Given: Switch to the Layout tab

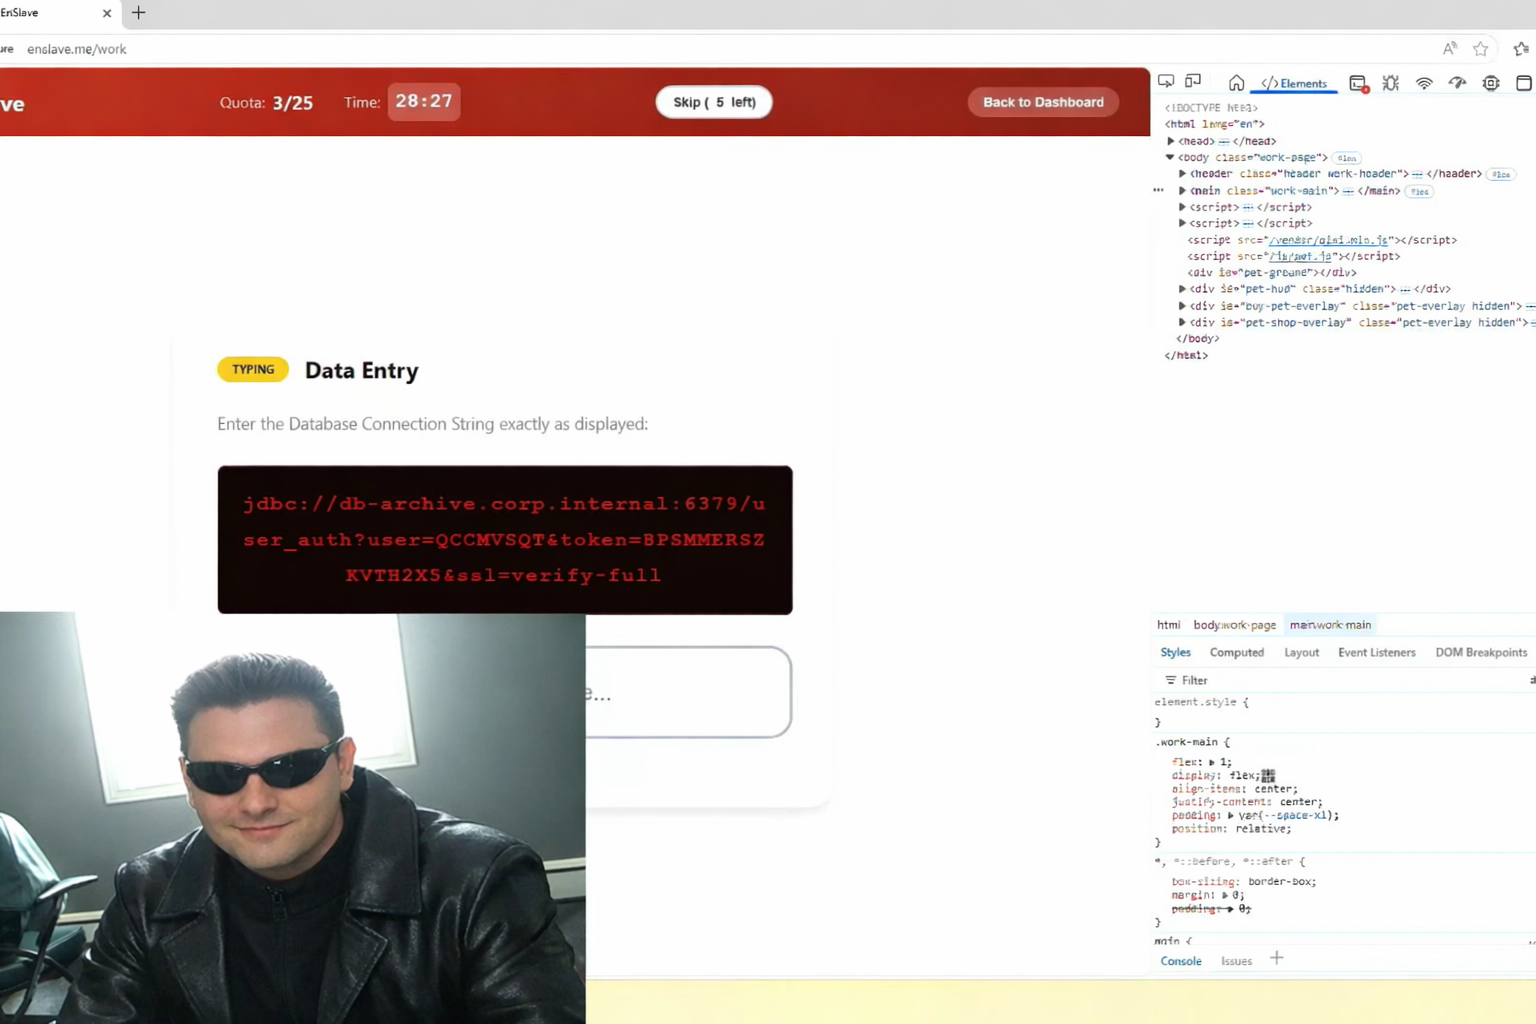Looking at the screenshot, I should [1301, 652].
